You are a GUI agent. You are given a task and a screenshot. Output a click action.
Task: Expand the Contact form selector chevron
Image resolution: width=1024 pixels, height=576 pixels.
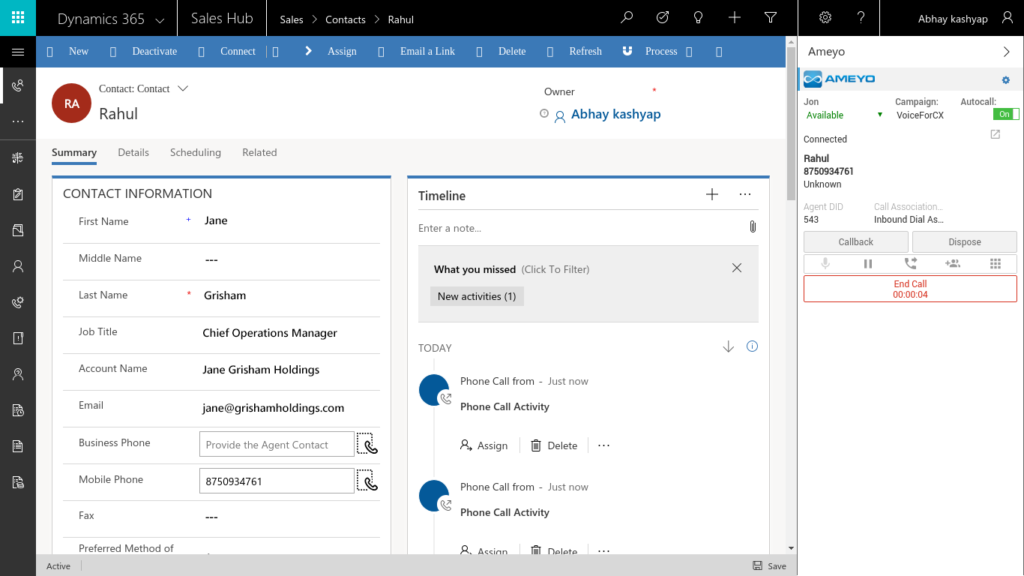pos(183,88)
